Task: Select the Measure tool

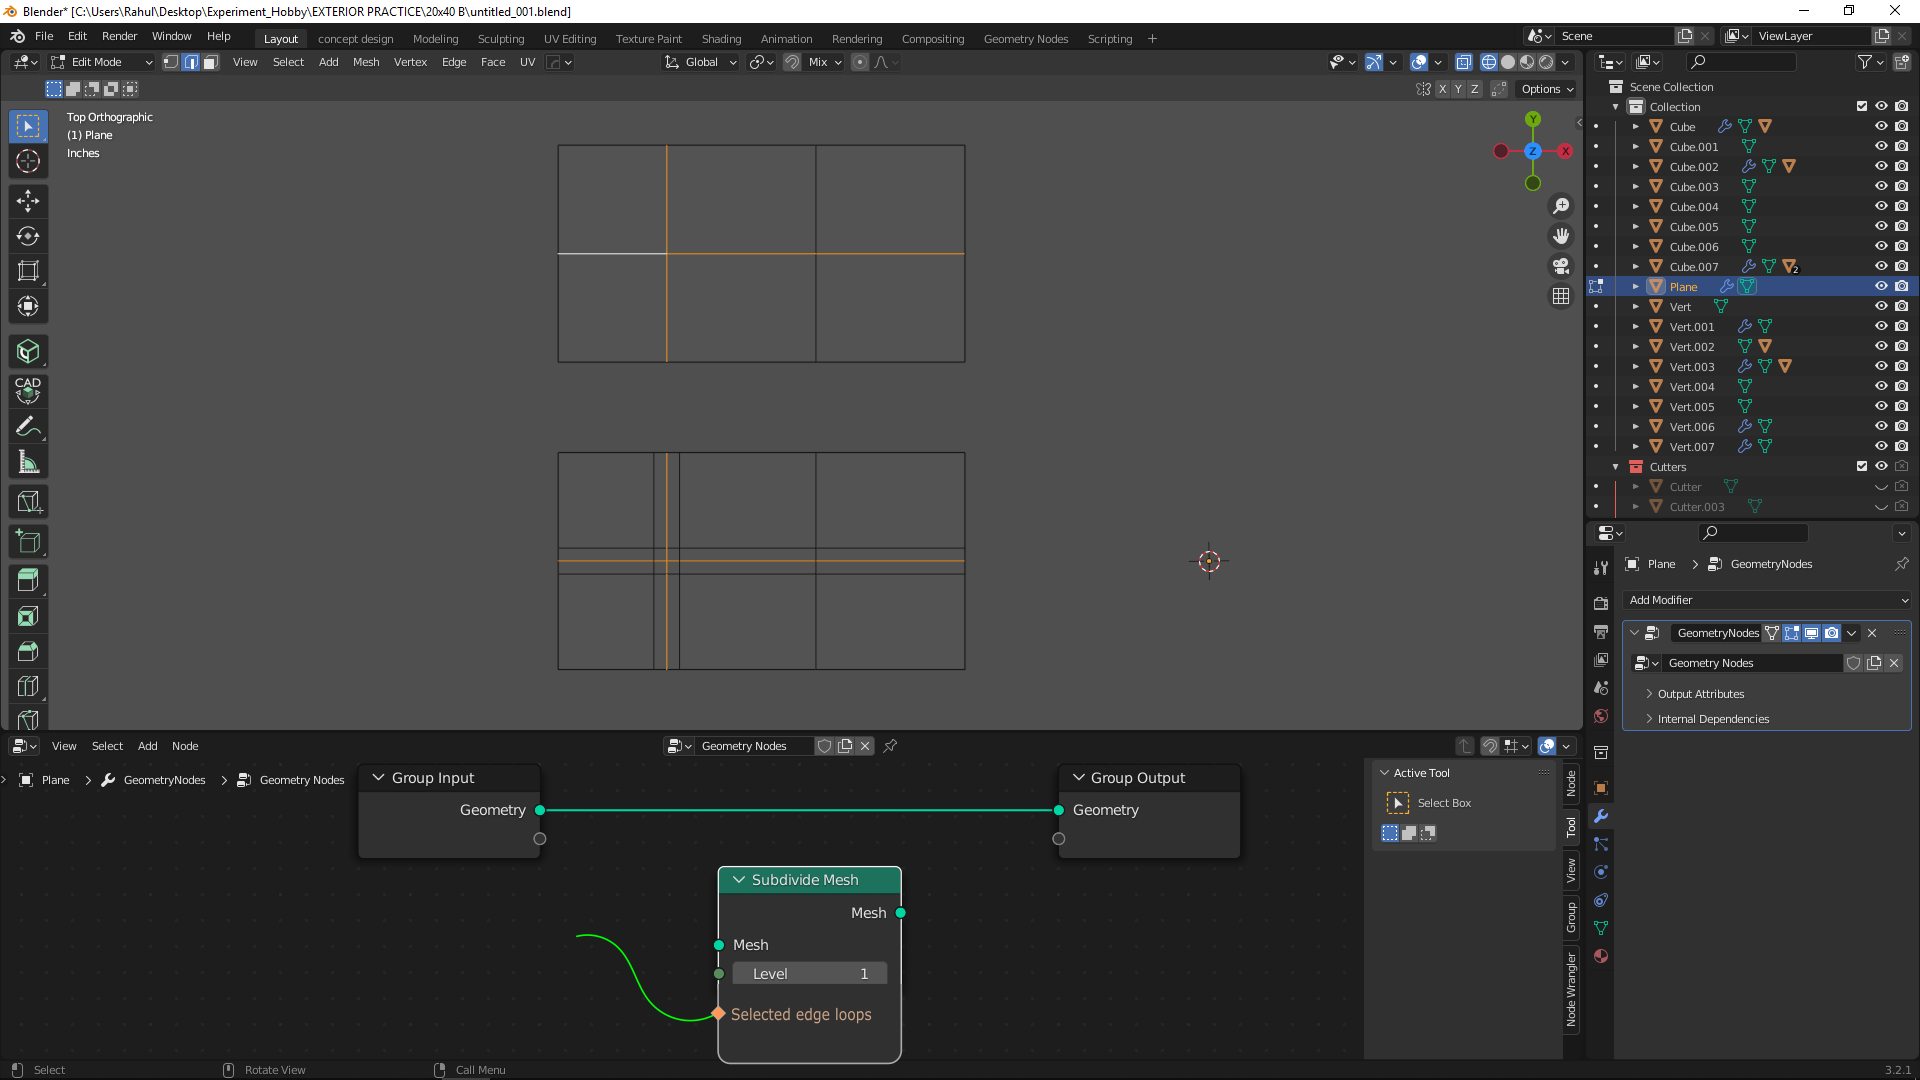Action: click(28, 462)
